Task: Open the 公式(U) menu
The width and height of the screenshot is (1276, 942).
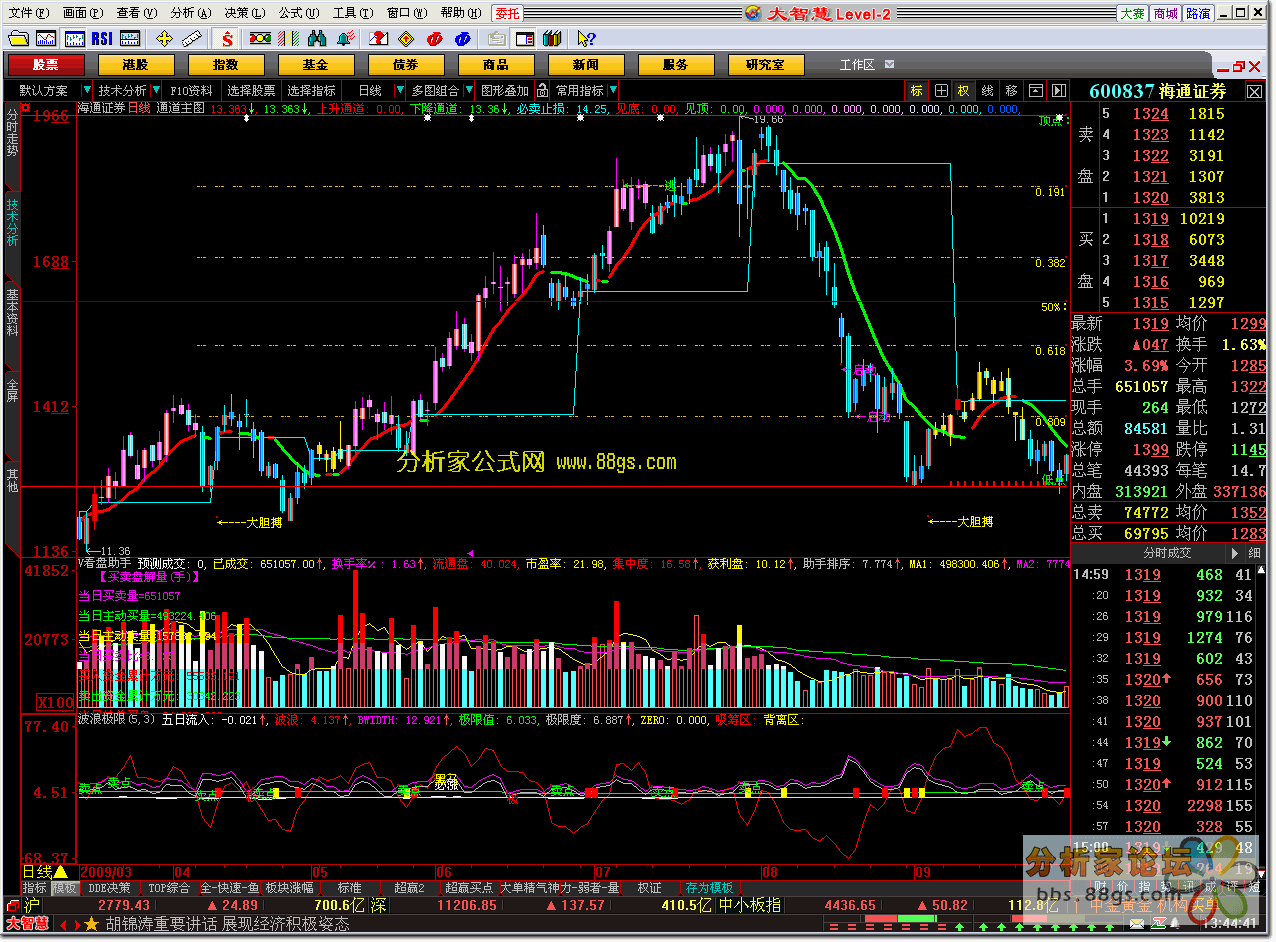Action: coord(298,13)
